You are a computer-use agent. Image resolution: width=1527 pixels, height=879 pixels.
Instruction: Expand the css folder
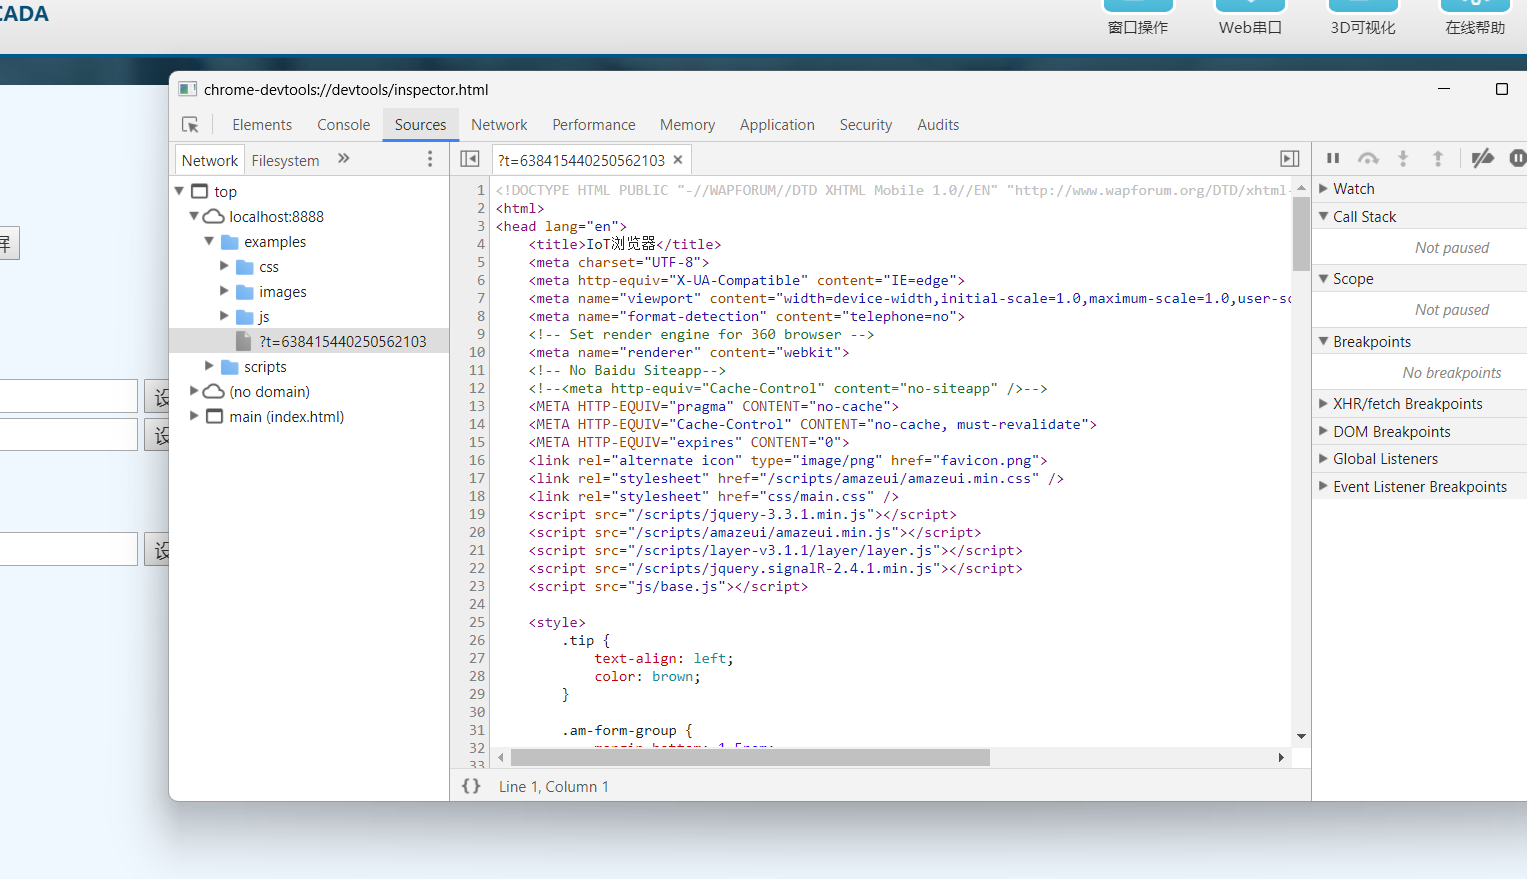tap(224, 266)
